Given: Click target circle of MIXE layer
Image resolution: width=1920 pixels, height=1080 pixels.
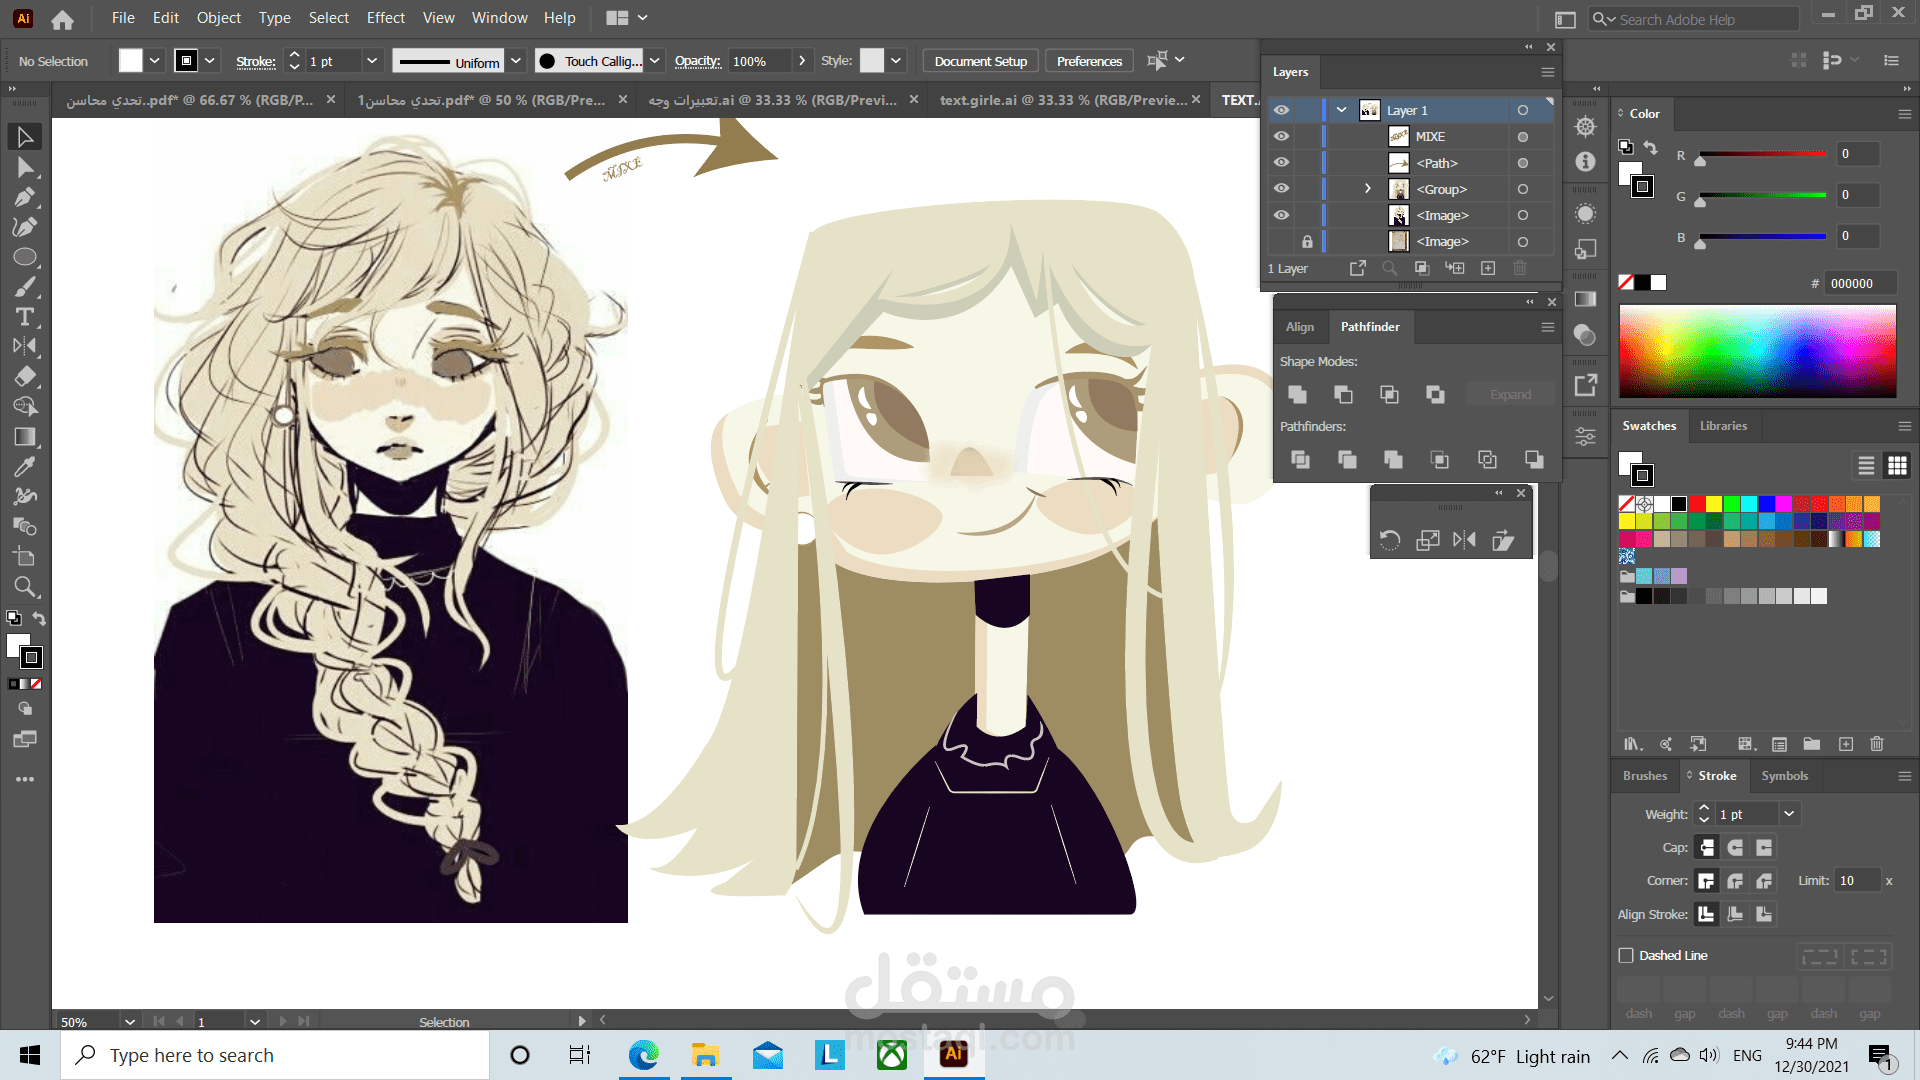Looking at the screenshot, I should click(1523, 137).
